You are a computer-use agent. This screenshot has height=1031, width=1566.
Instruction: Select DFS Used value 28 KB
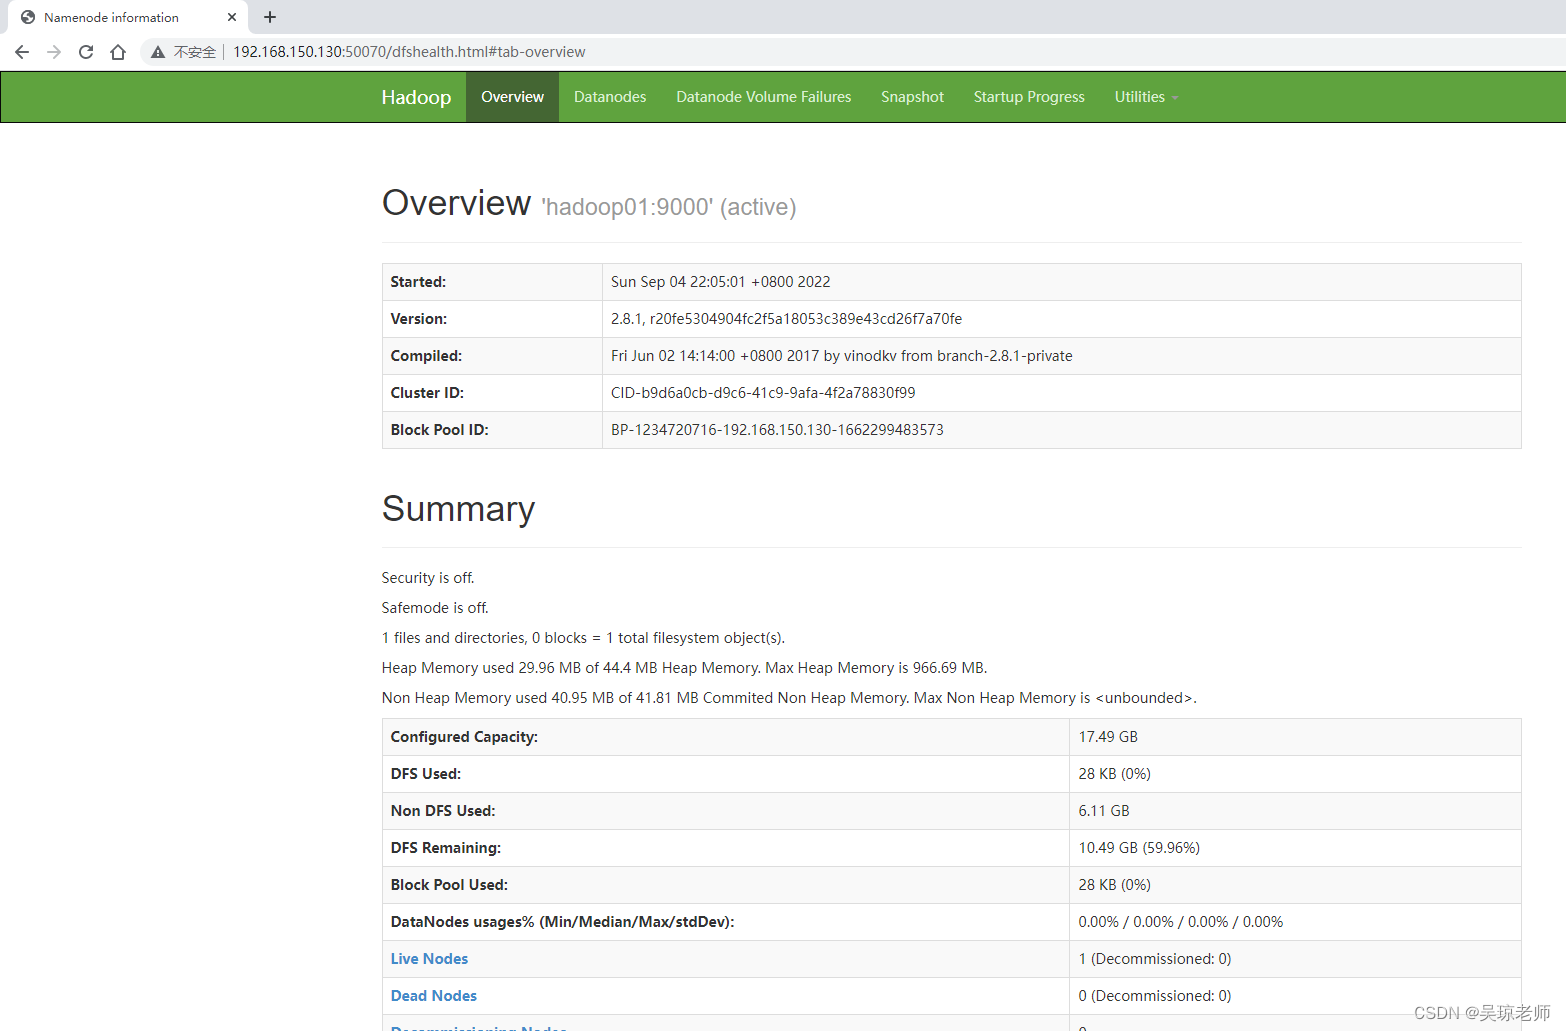click(1115, 774)
